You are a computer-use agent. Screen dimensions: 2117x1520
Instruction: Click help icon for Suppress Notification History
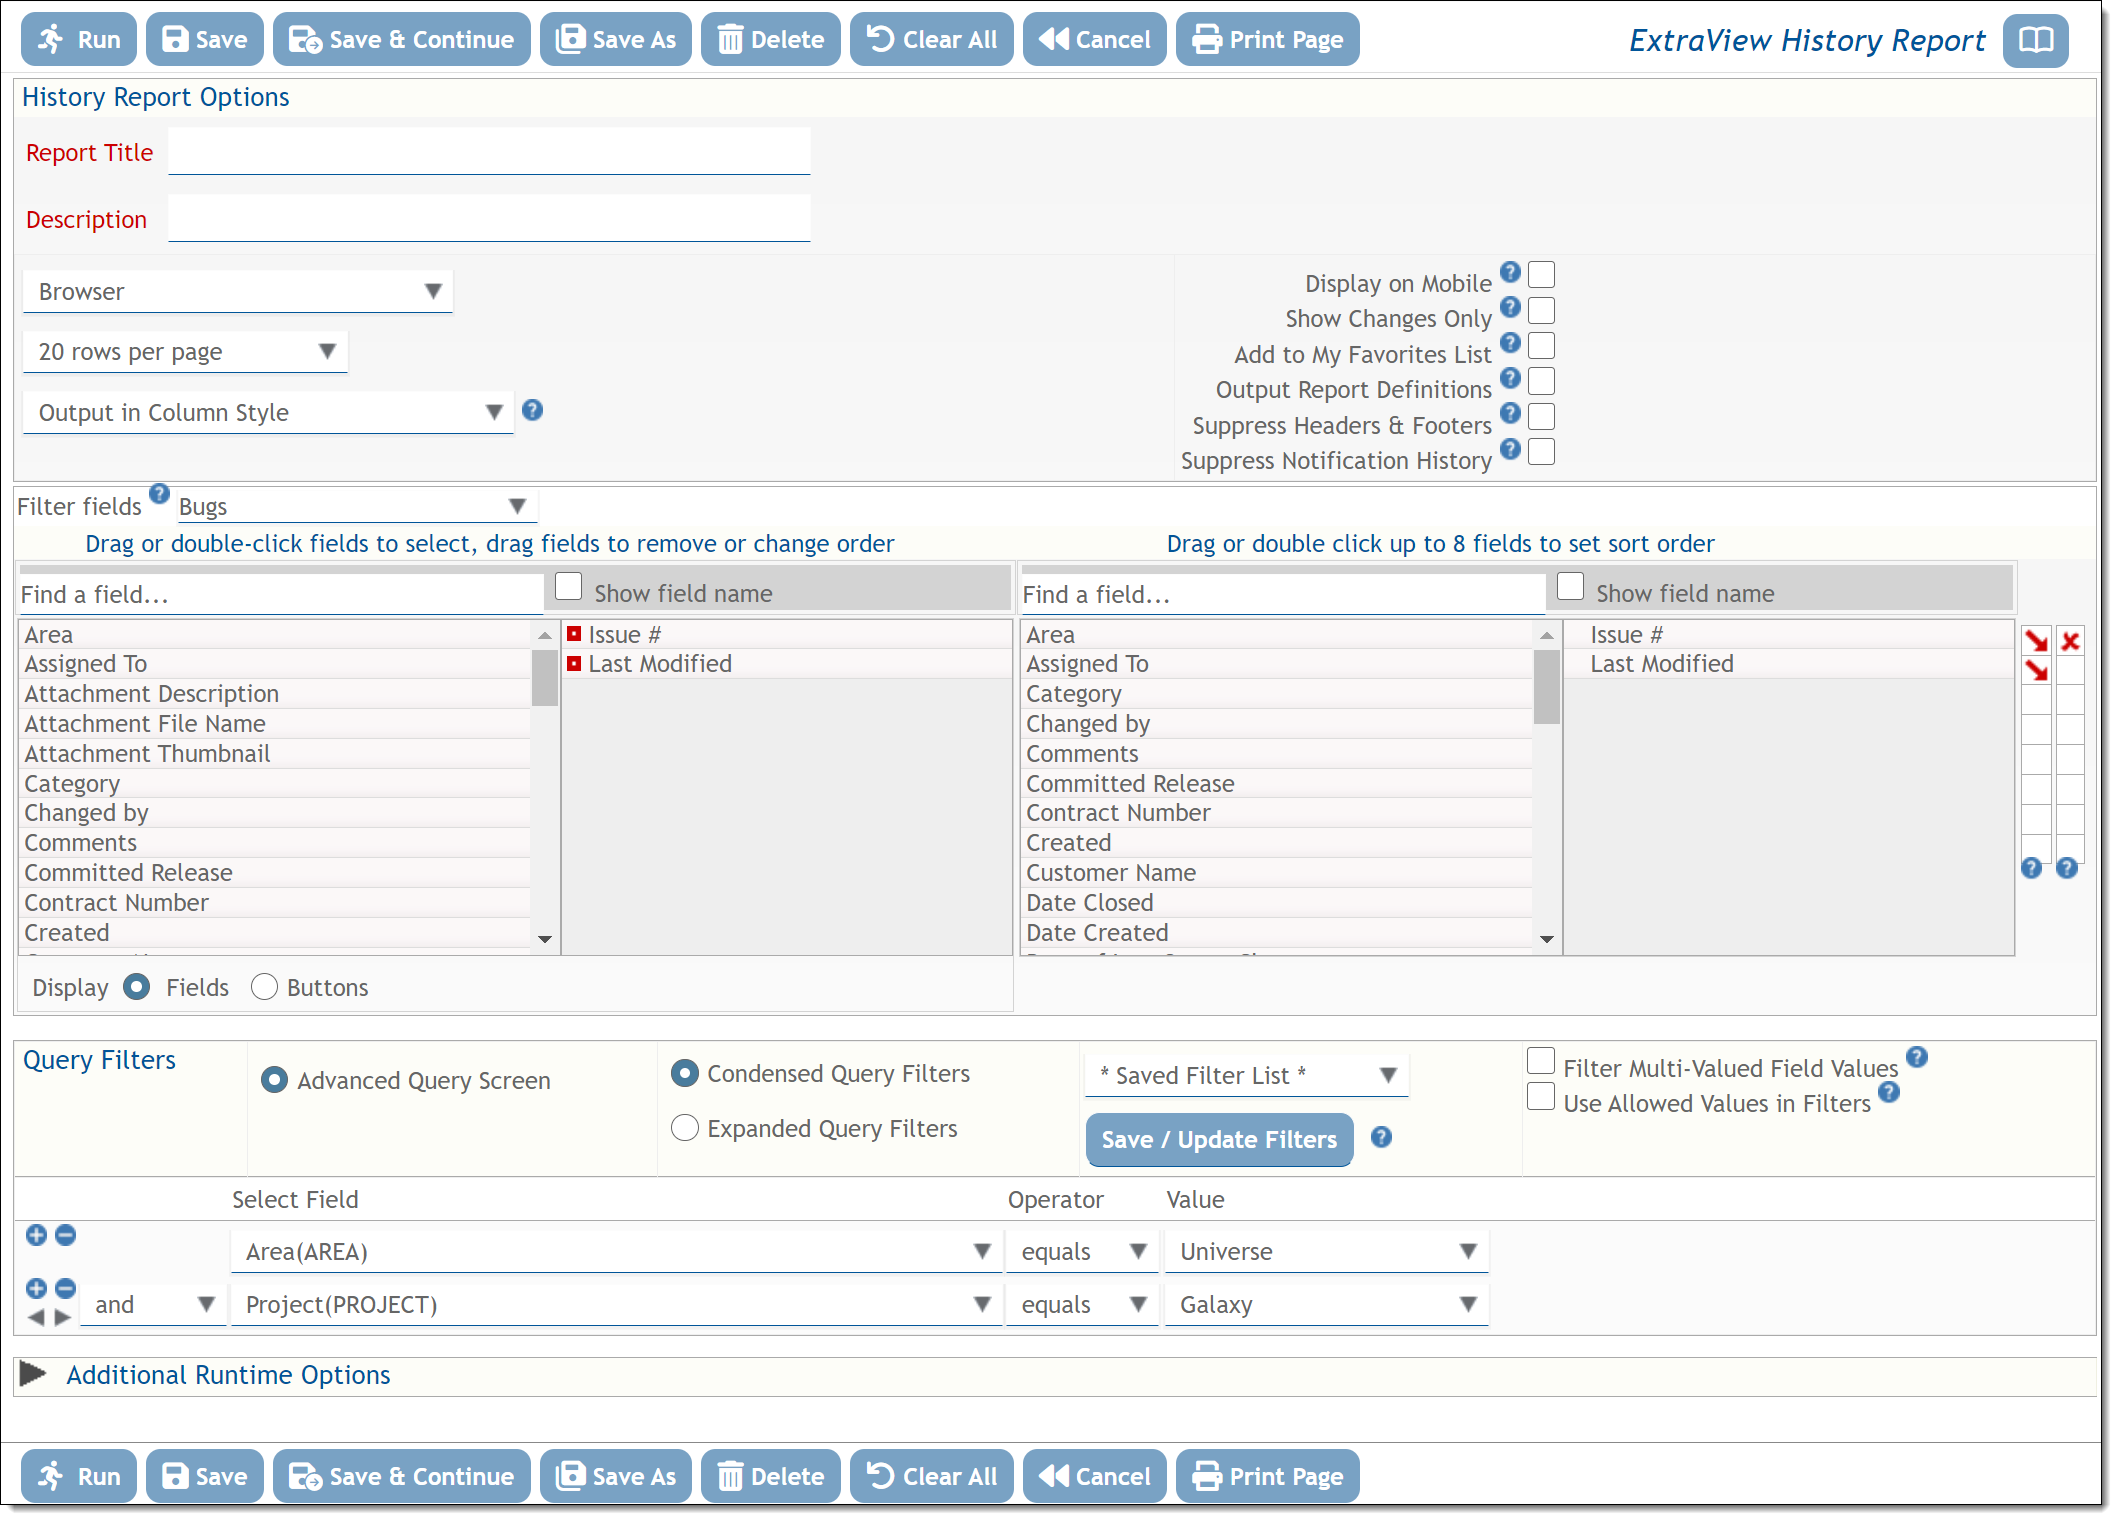click(1510, 449)
